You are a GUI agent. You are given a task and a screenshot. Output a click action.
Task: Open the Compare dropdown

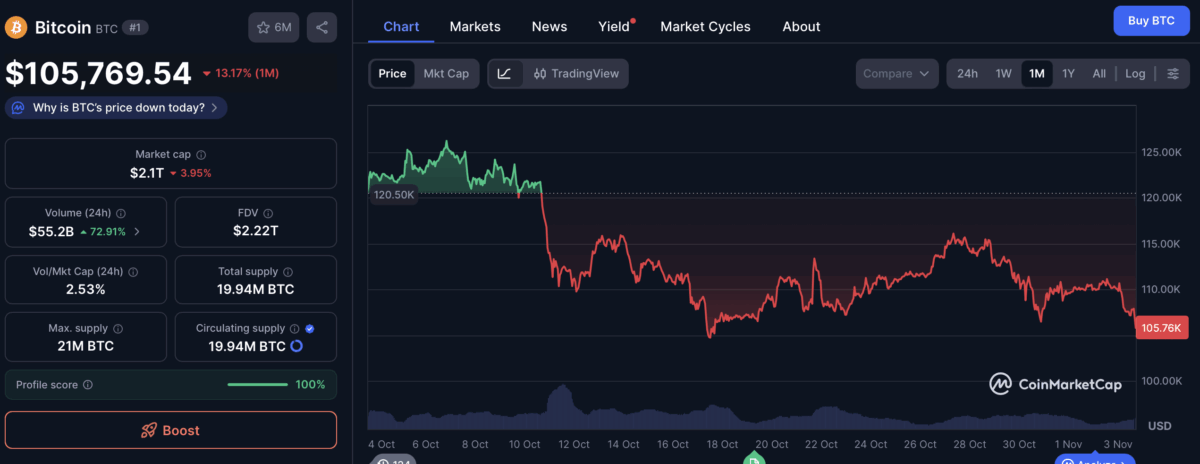(x=897, y=73)
